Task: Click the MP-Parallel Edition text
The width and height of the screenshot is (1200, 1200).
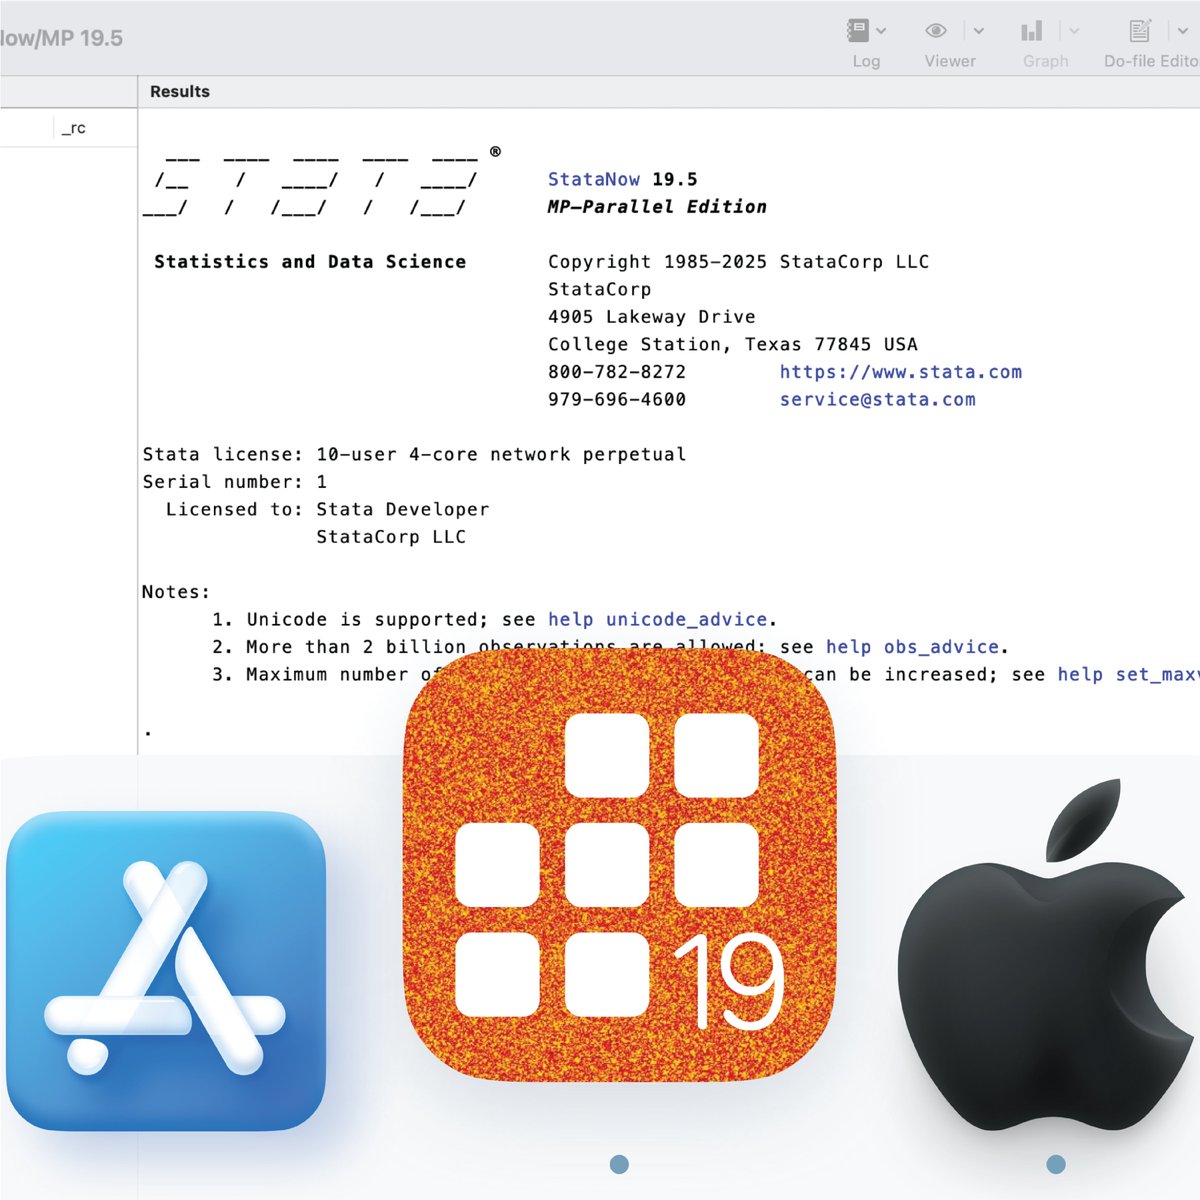Action: (657, 207)
